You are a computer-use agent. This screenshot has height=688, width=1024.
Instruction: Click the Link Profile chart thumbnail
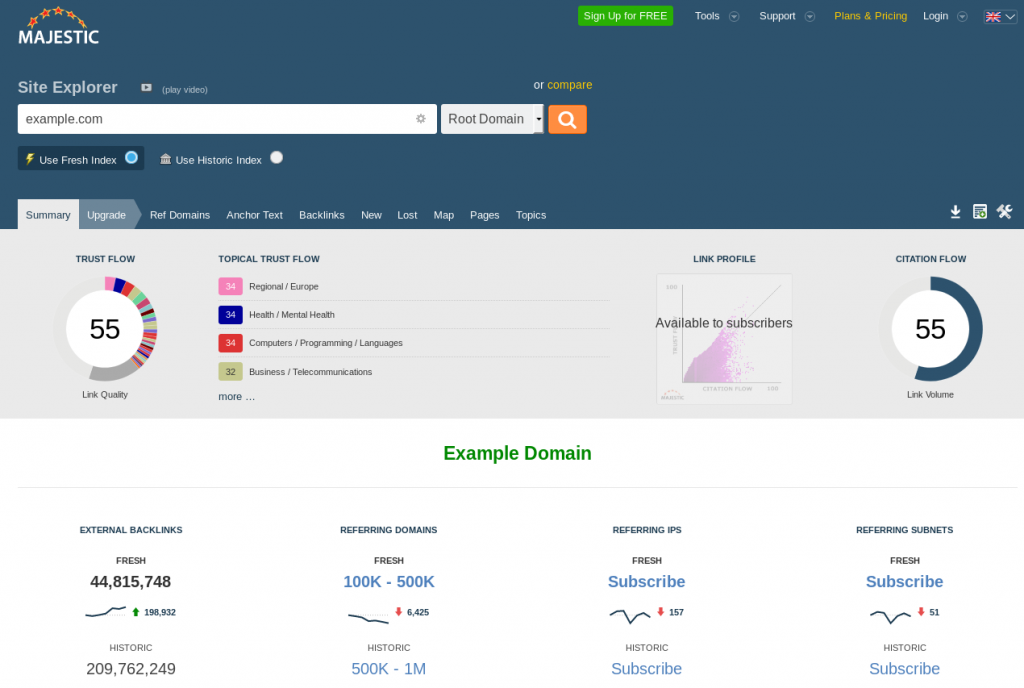click(x=724, y=339)
